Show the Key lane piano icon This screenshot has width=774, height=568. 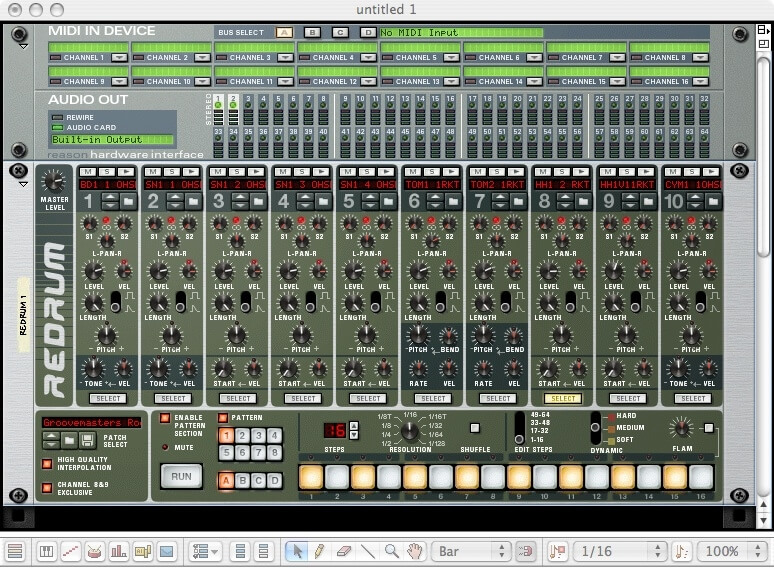(46, 551)
